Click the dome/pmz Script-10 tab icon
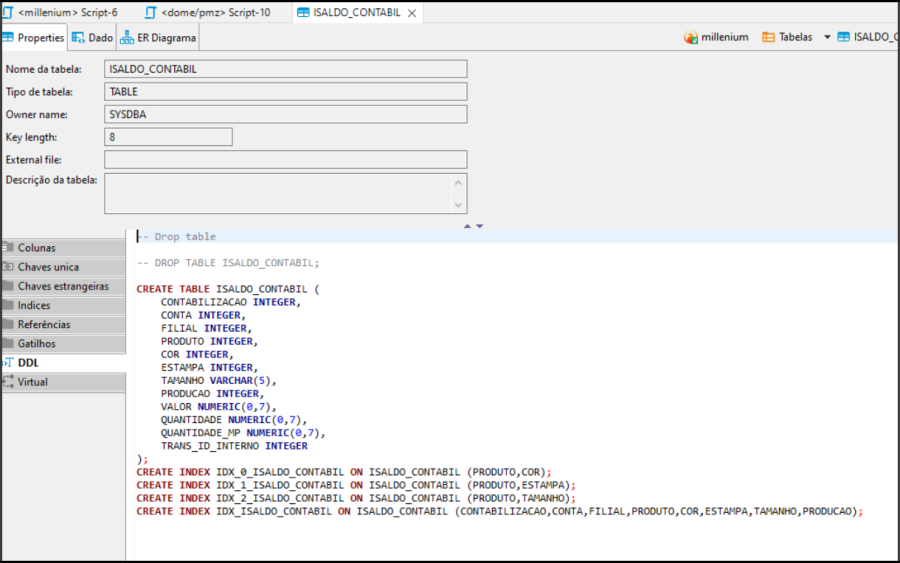This screenshot has width=900, height=563. [x=151, y=13]
